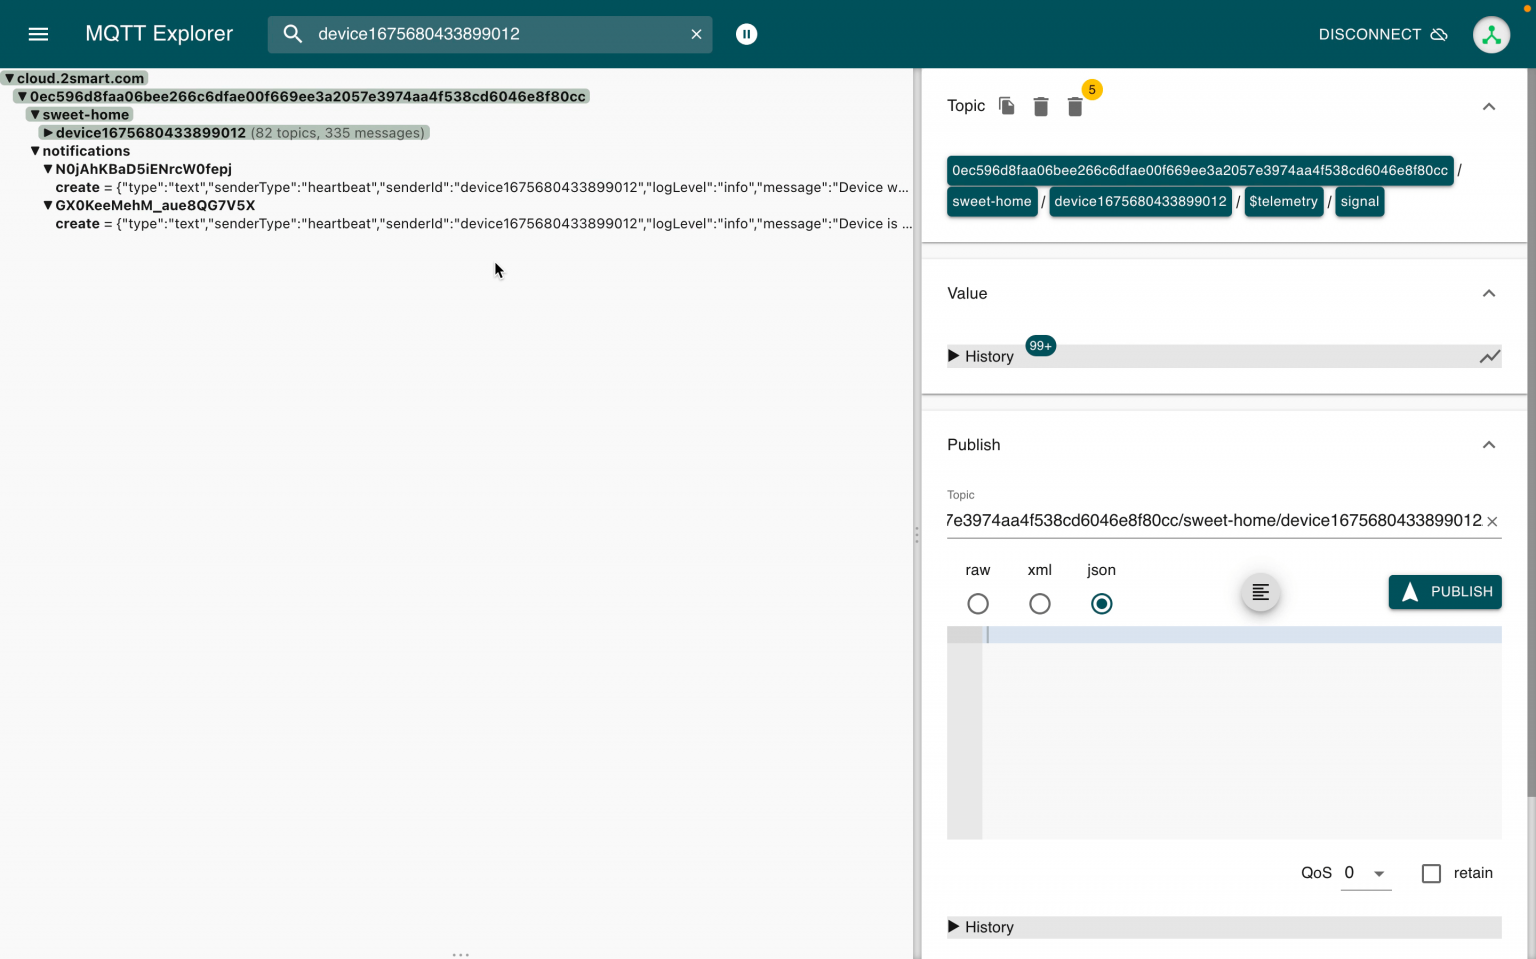Click the trash icon with badge 5
Screen dimensions: 1536x959
(x=1075, y=106)
